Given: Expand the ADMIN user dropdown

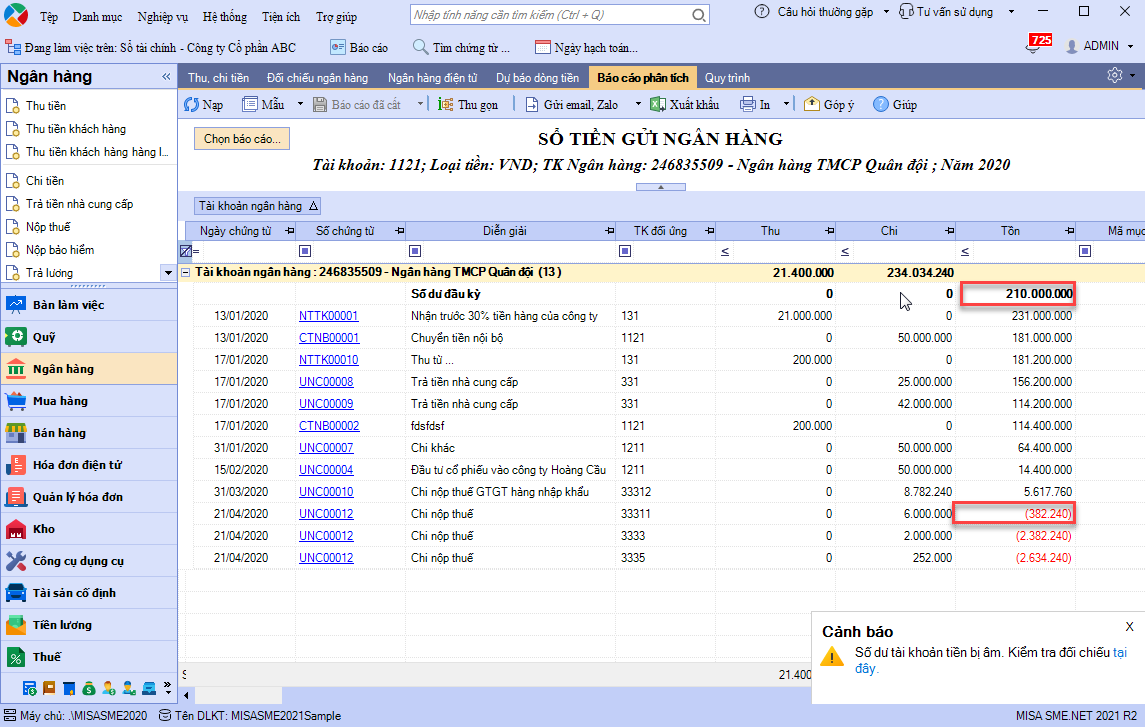Looking at the screenshot, I should coord(1131,46).
